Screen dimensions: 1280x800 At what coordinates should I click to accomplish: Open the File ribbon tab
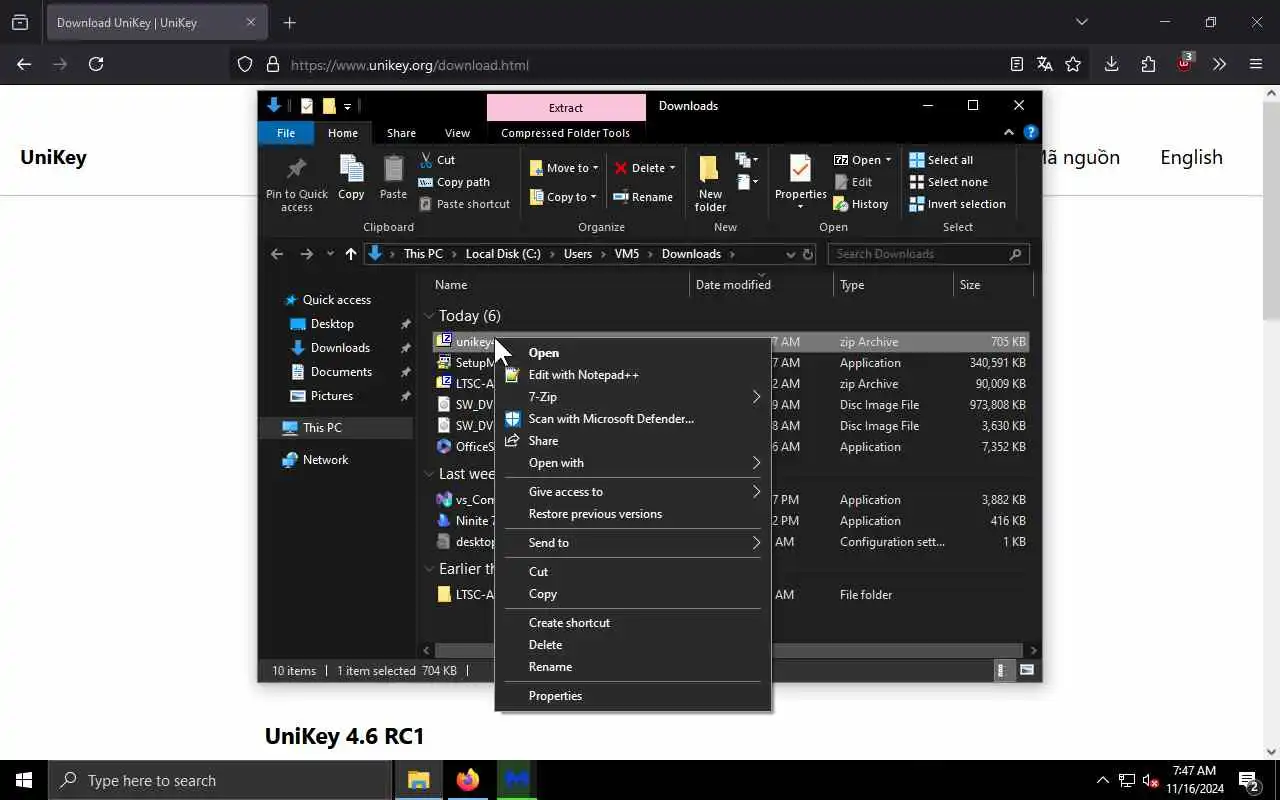pyautogui.click(x=286, y=133)
